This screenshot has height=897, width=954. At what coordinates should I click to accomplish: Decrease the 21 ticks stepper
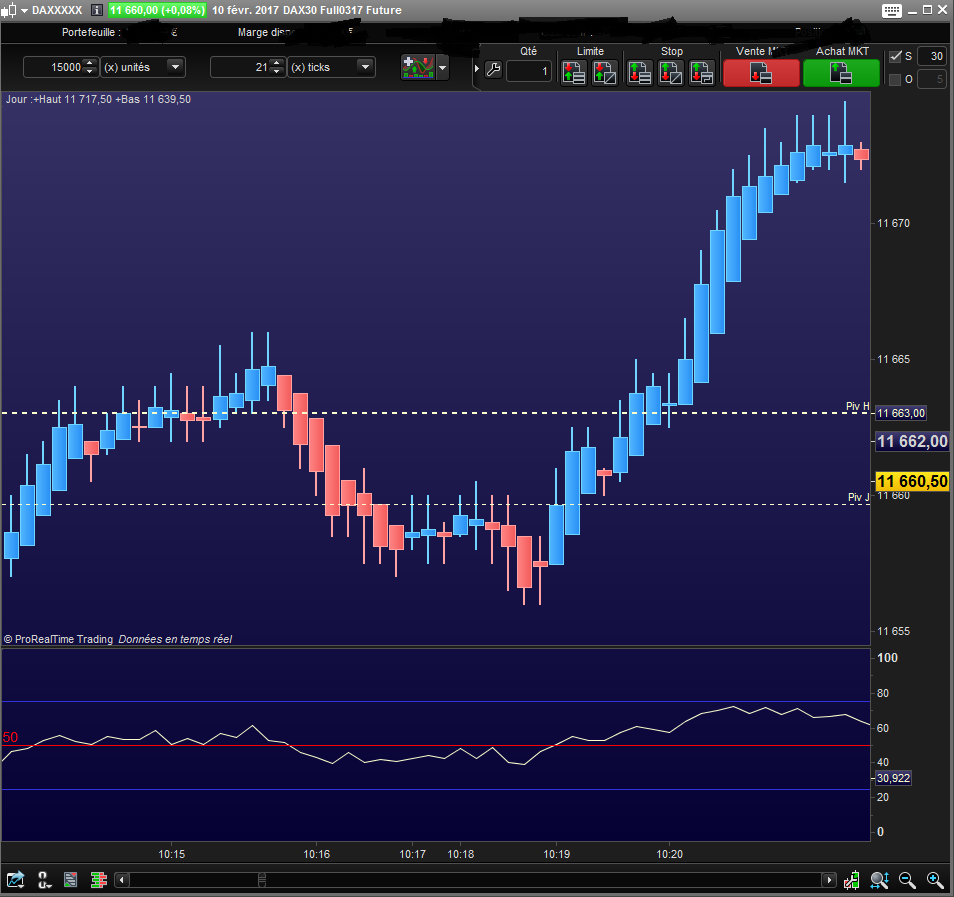[x=276, y=72]
